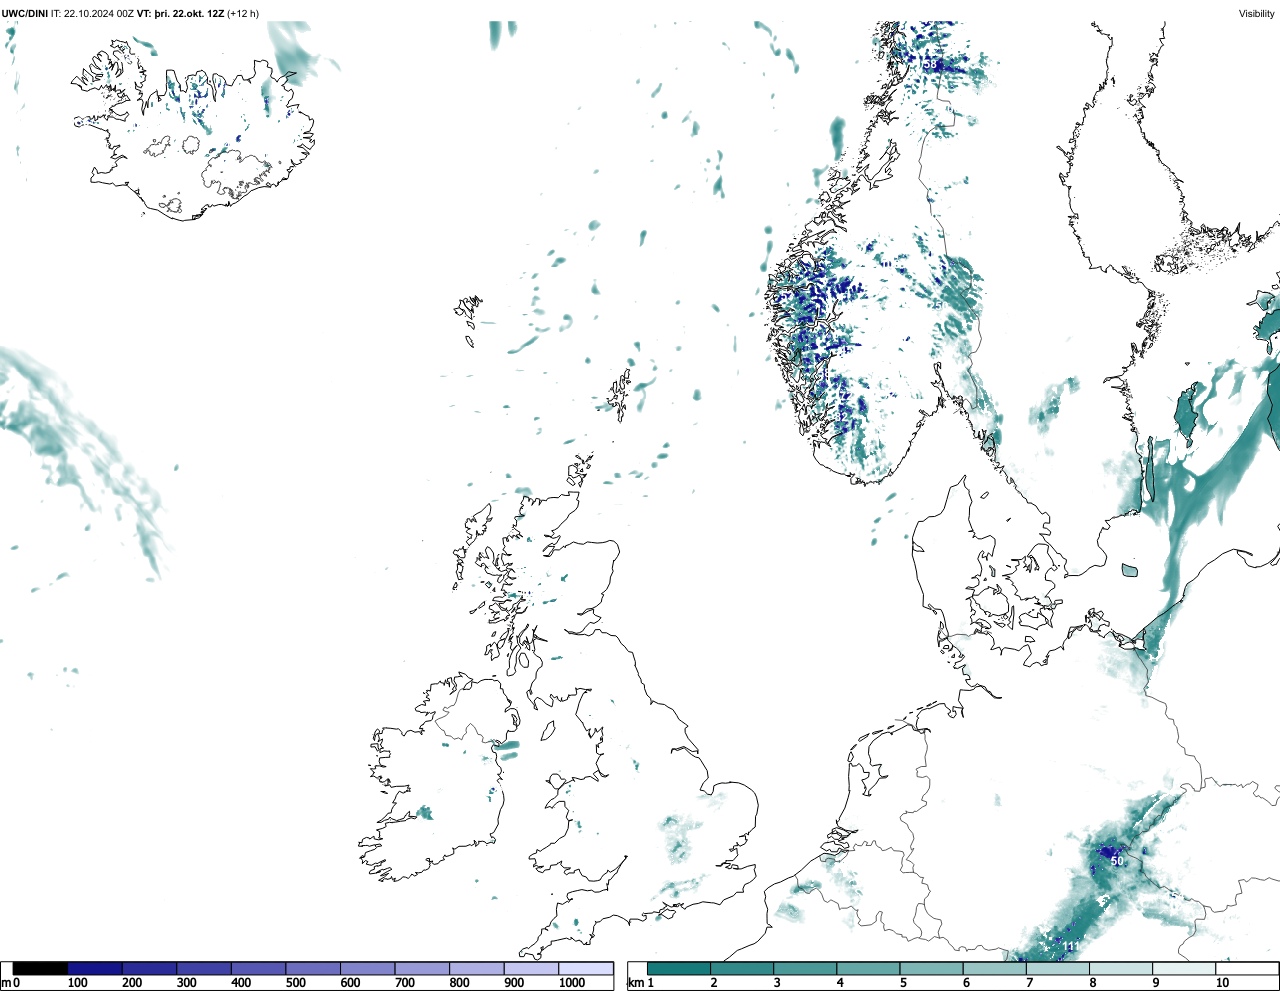Viewport: 1280px width, 991px height.
Task: Click the dark navy 100–200 m legend swatch
Action: coord(95,968)
